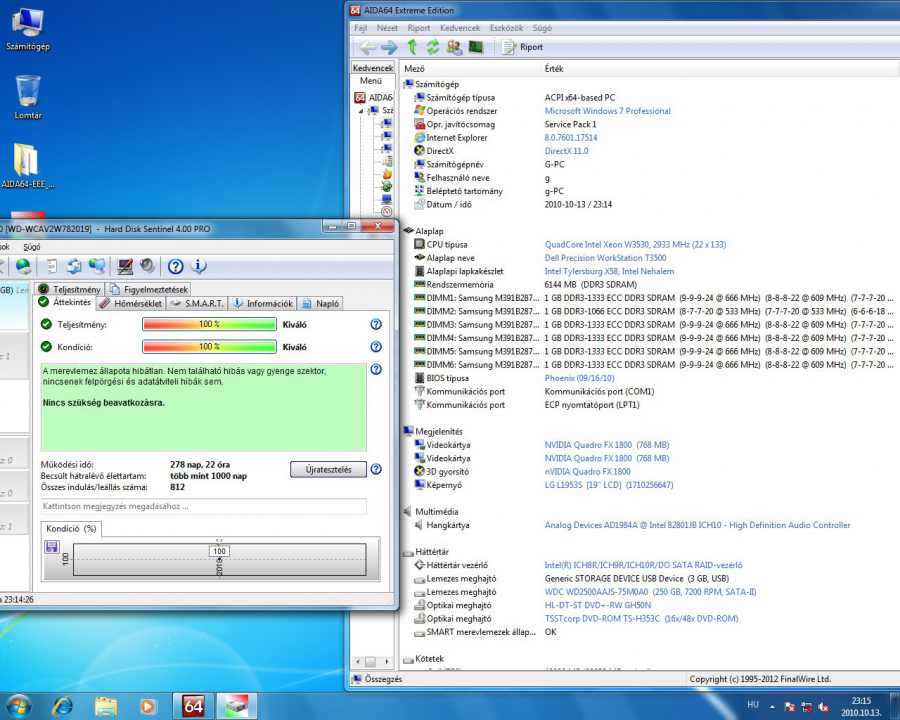The height and width of the screenshot is (720, 900).
Task: Open Windows Media Player from taskbar
Action: click(x=148, y=706)
